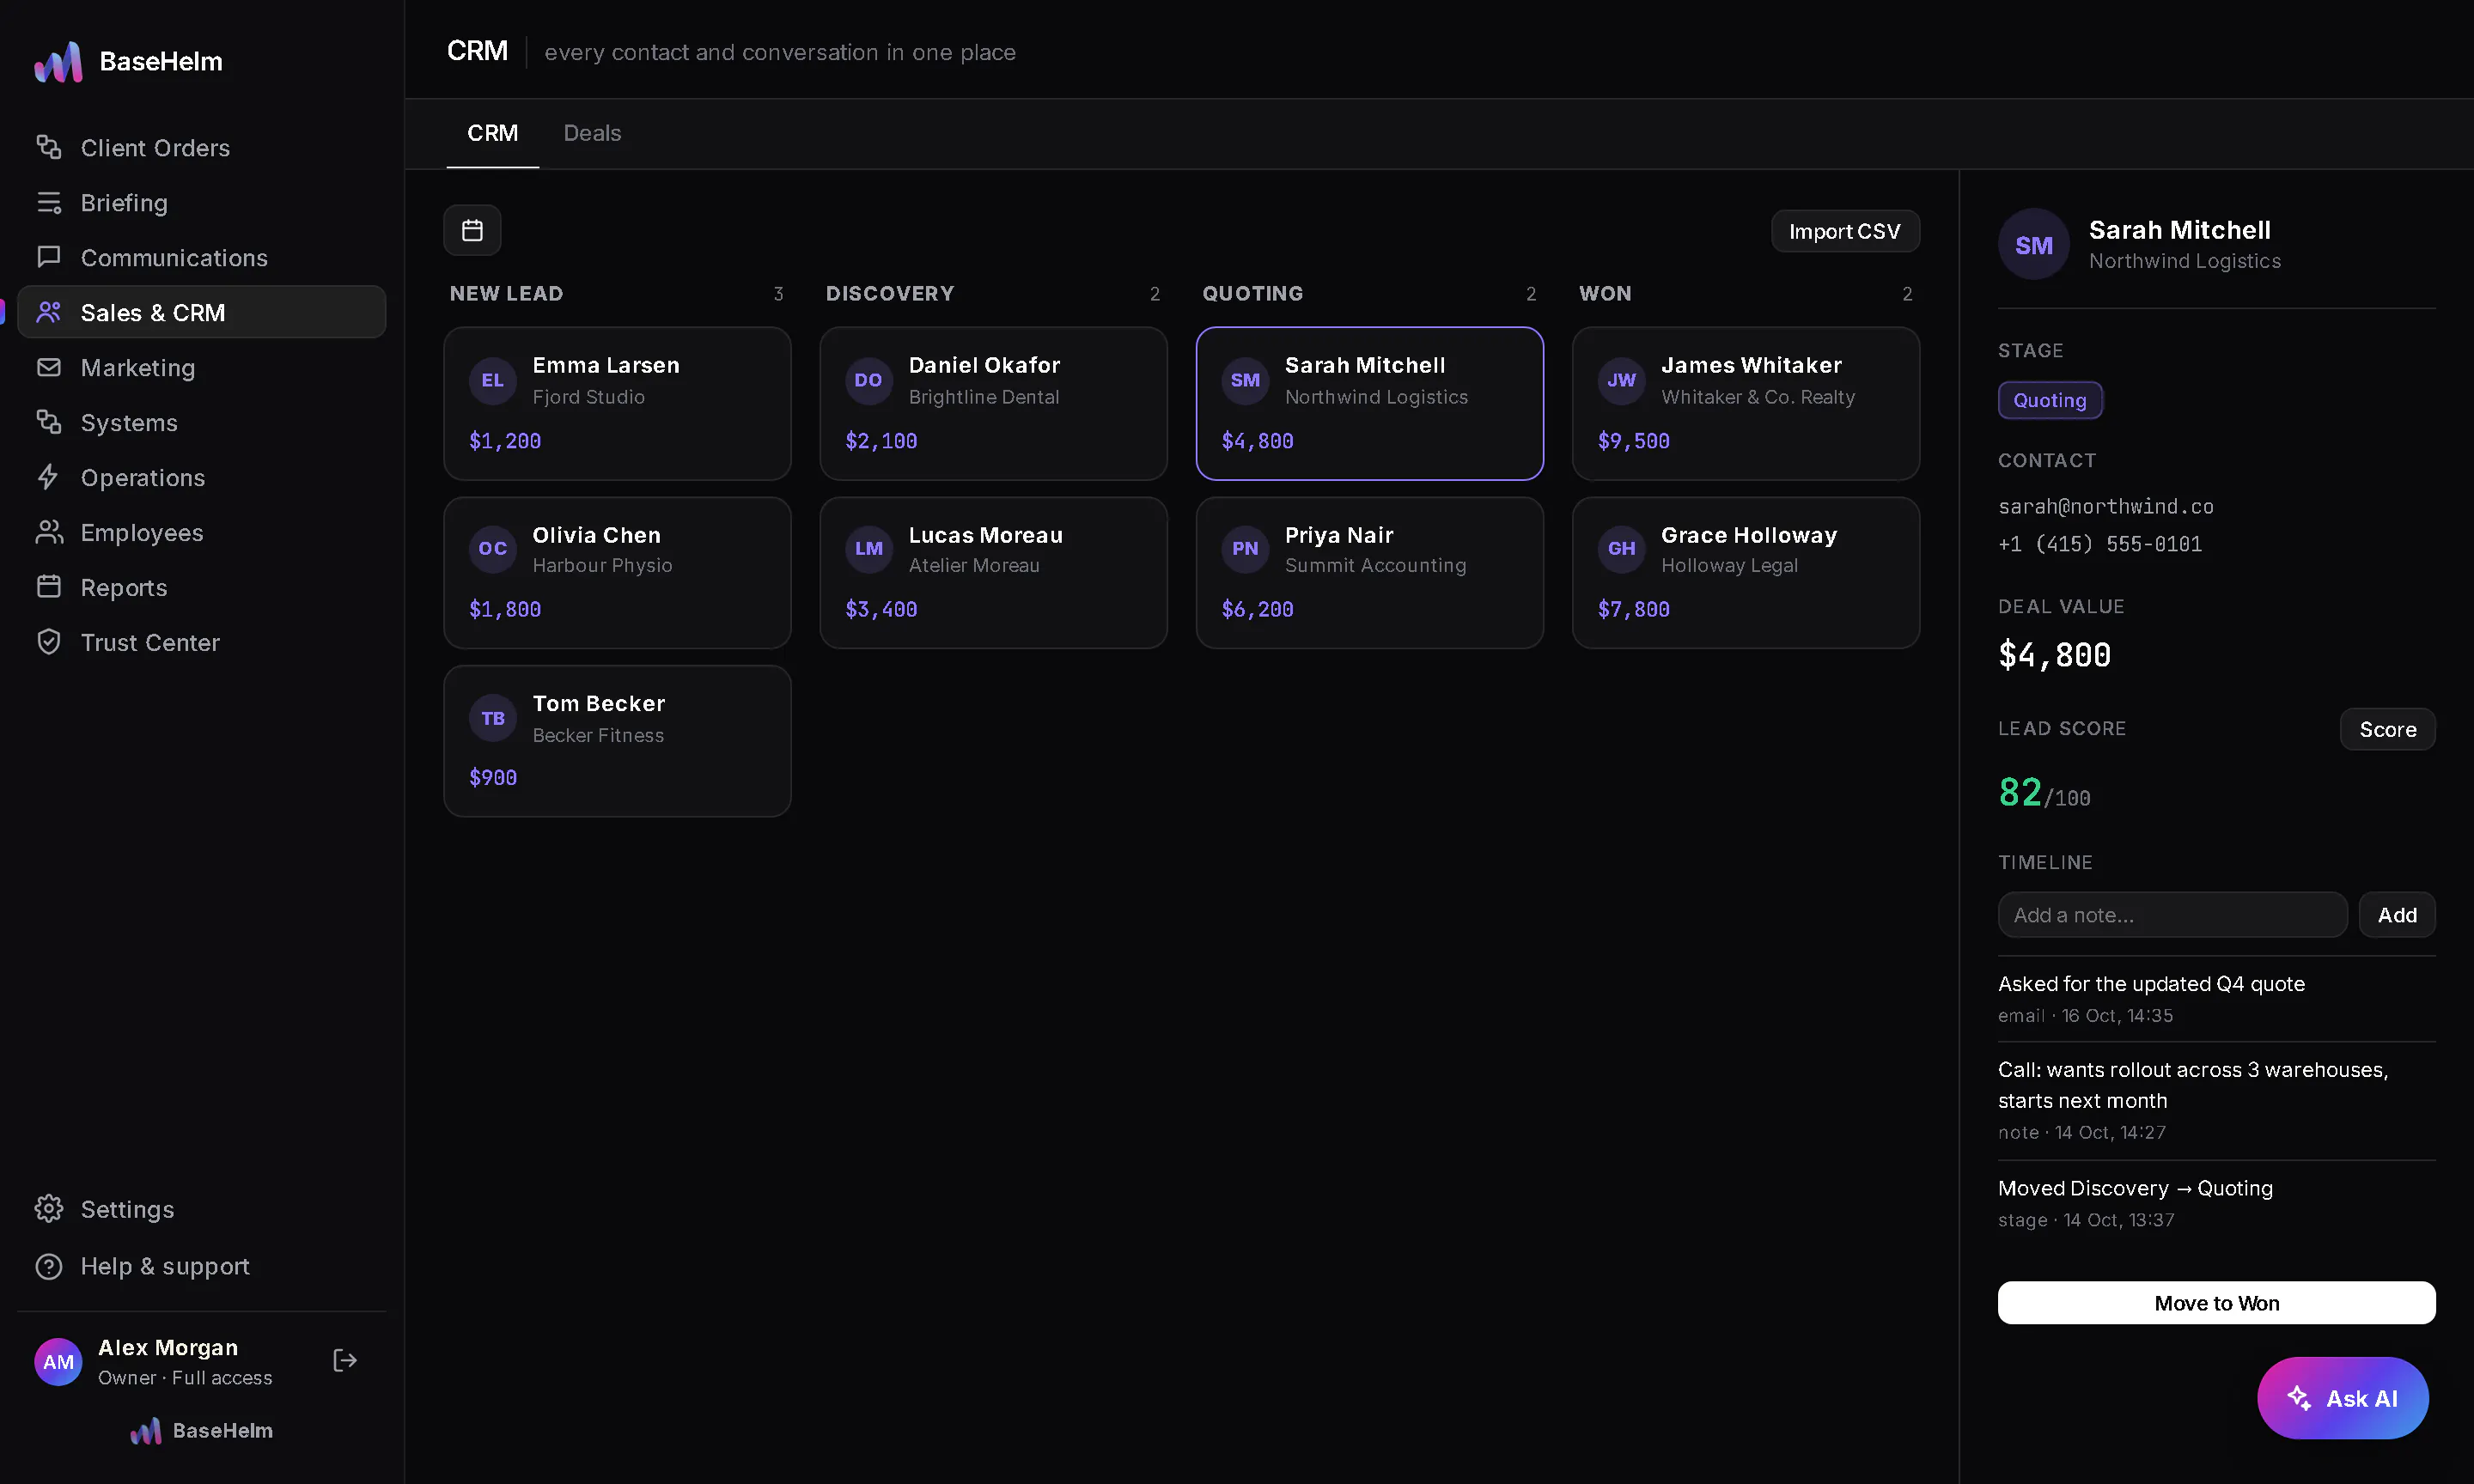Switch to the Deals tab
Screen dimensions: 2474x1484
click(592, 133)
